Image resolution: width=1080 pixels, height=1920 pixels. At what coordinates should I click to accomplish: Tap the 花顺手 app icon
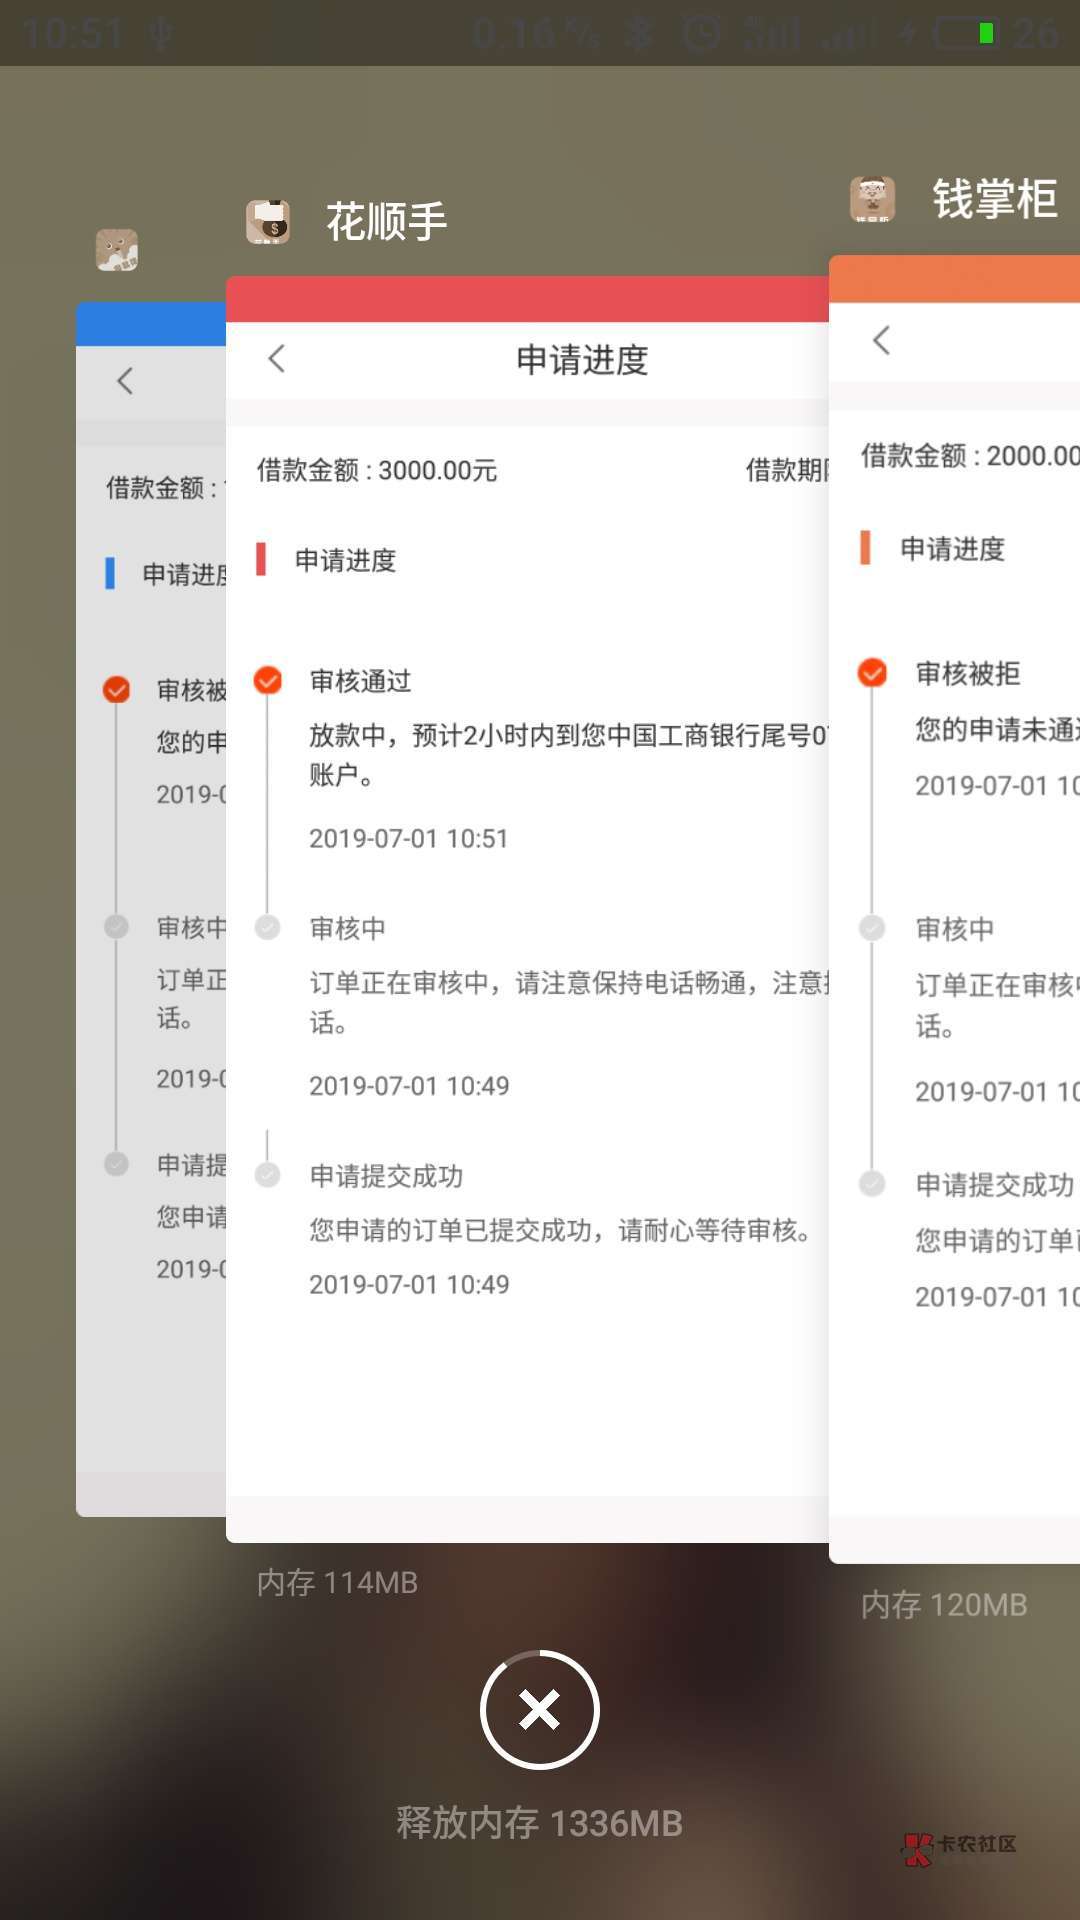[268, 222]
